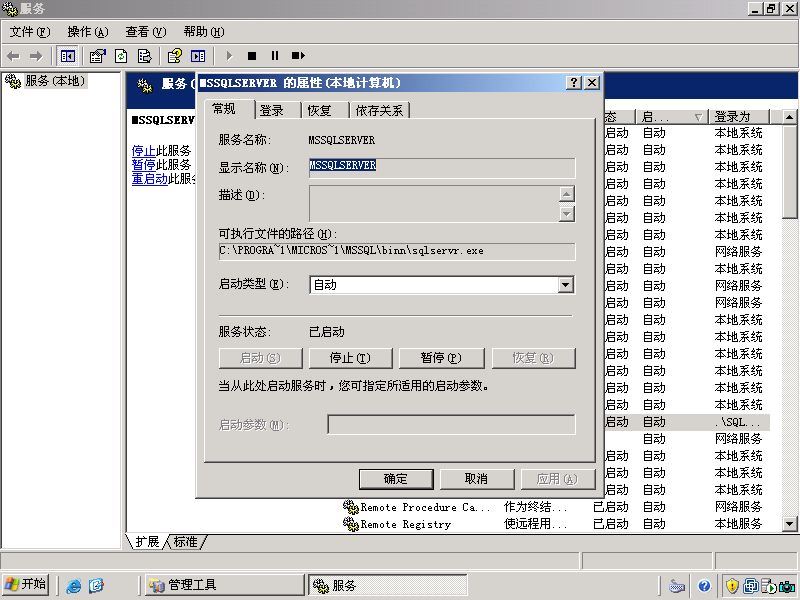Open the 启动类型 dropdown
The width and height of the screenshot is (800, 600).
(x=565, y=285)
